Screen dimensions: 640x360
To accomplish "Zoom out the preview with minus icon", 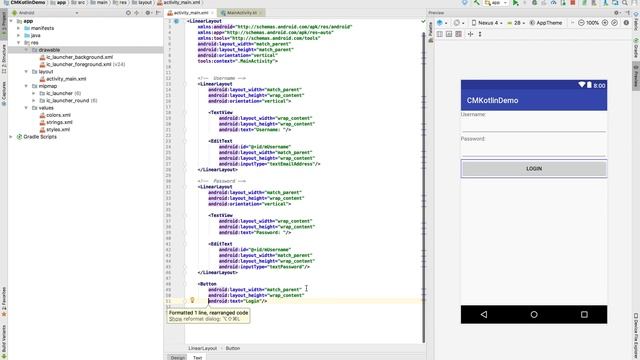I will pos(581,23).
